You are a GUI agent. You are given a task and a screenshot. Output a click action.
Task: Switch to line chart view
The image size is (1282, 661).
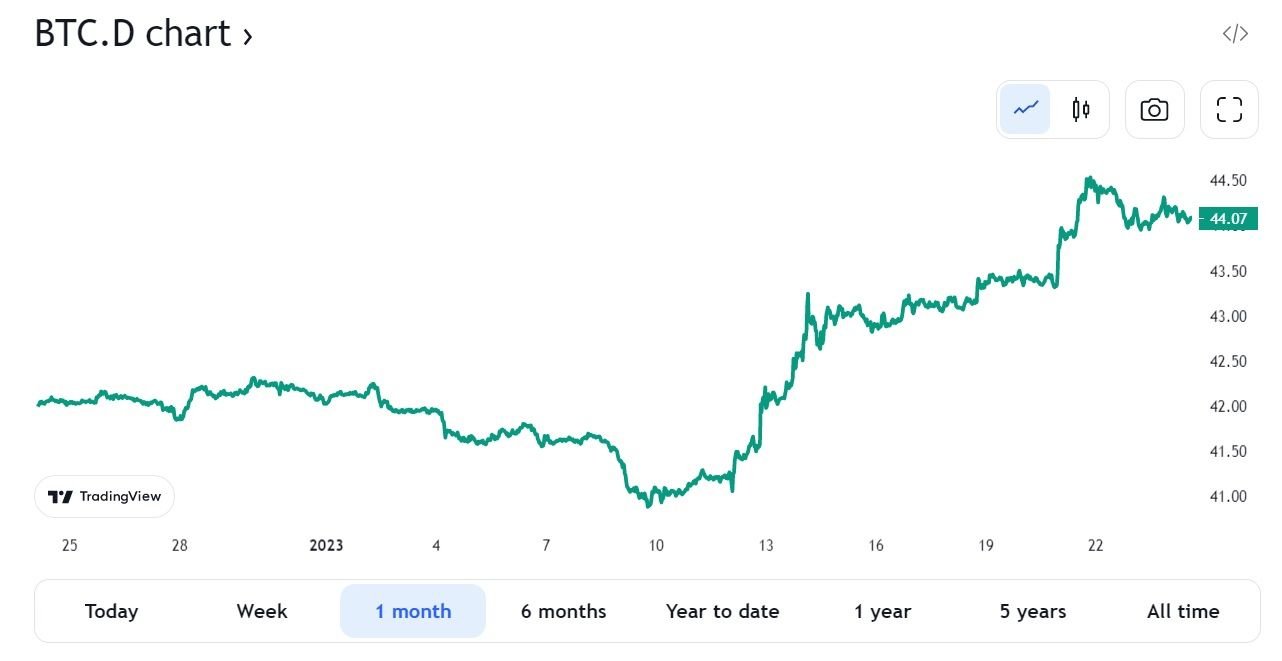[1025, 109]
